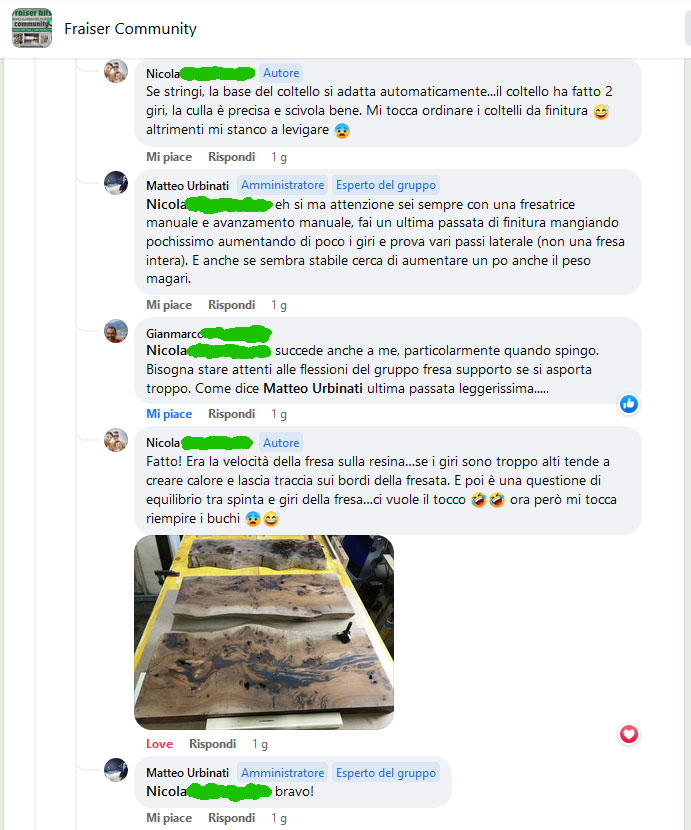Viewport: 691px width, 830px height.
Task: Click the 'Esperto del gruppo' badge on the 'bravo!' reply
Action: (x=386, y=773)
